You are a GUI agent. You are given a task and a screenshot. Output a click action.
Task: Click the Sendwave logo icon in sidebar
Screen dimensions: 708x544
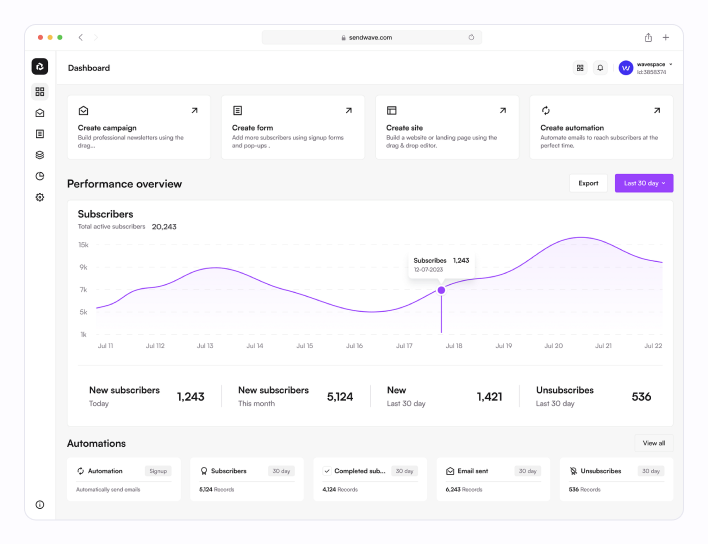(x=40, y=66)
